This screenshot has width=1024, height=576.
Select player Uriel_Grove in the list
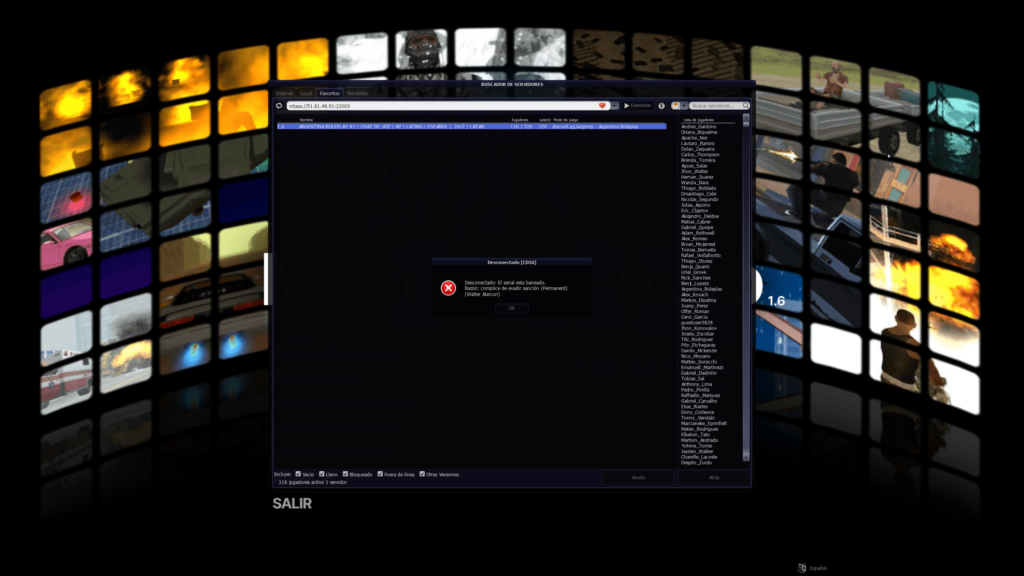(694, 272)
